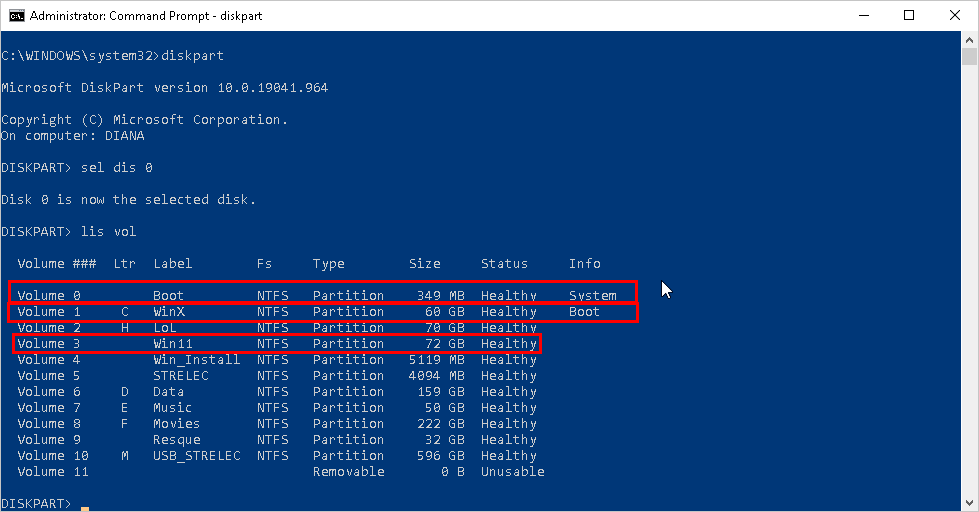Click 'Volume 1' in the volume list

[x=49, y=312]
